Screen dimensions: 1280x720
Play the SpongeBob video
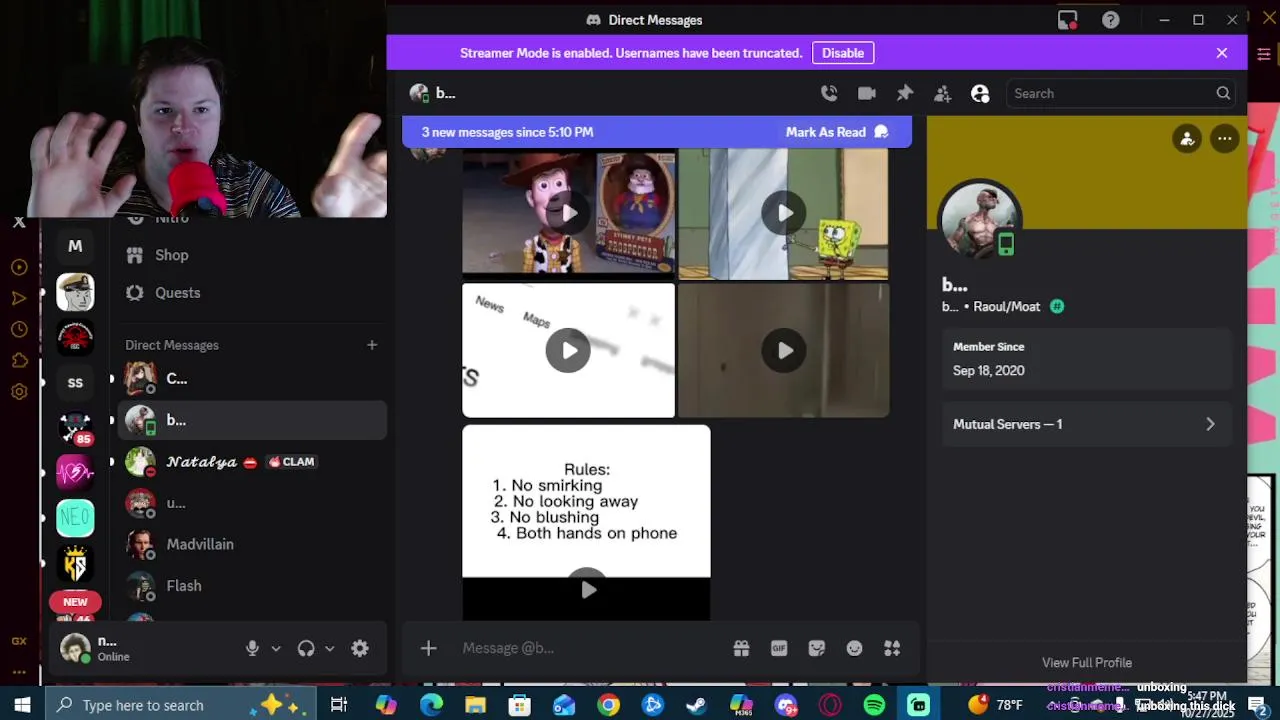pos(784,213)
